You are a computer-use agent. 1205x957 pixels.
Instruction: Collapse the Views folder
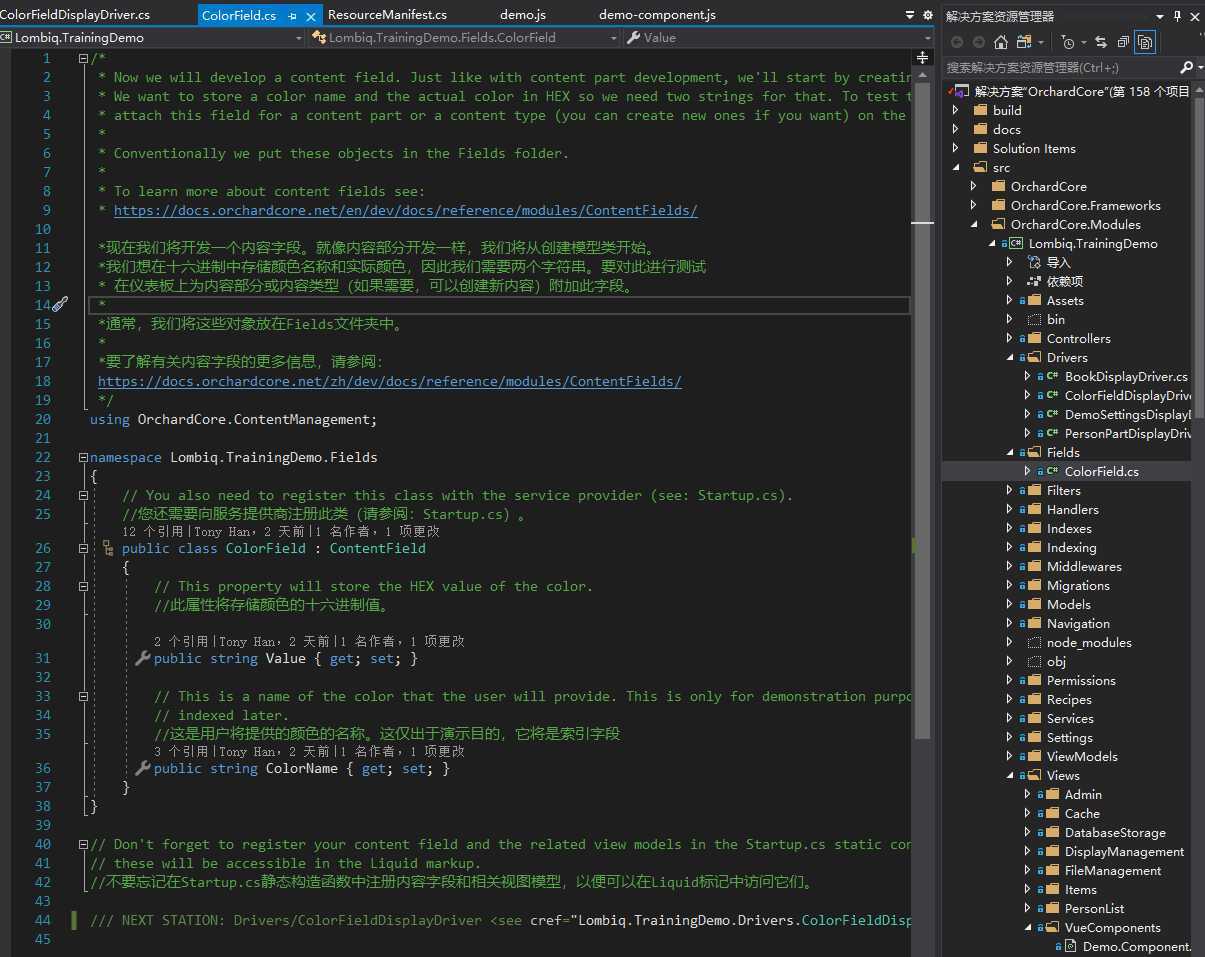tap(1009, 775)
